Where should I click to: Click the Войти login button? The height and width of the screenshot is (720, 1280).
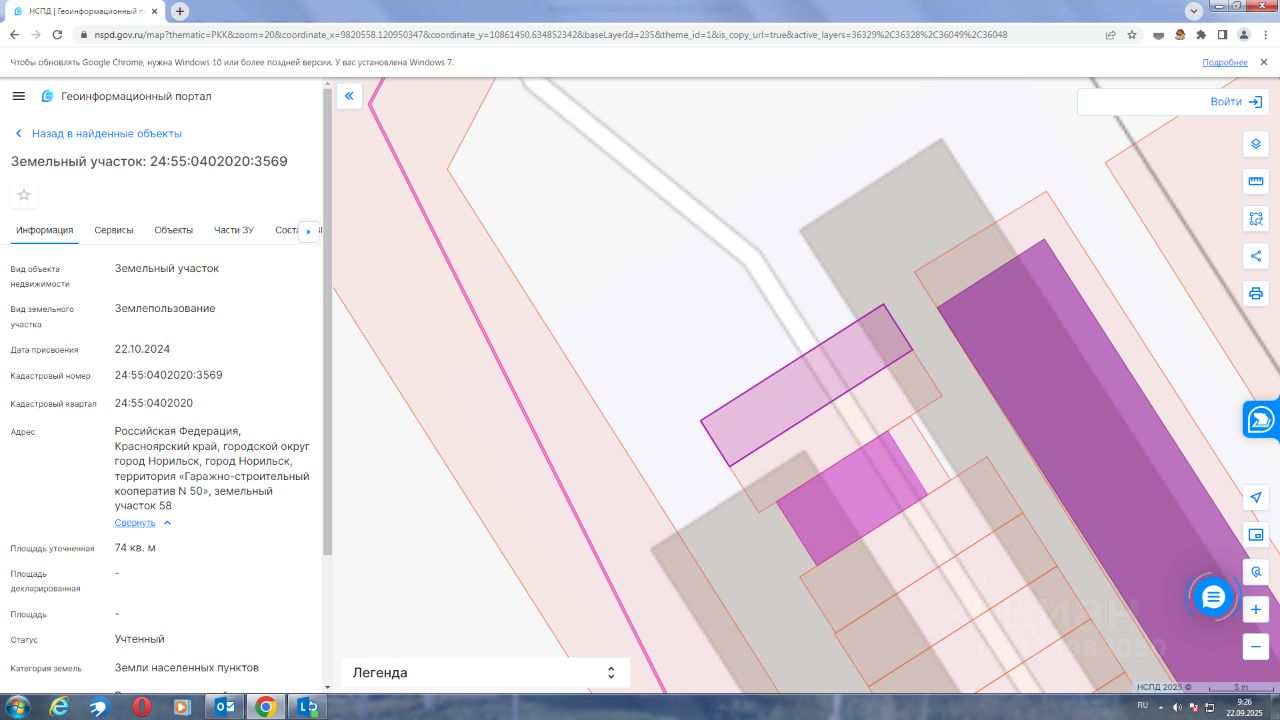click(1236, 102)
